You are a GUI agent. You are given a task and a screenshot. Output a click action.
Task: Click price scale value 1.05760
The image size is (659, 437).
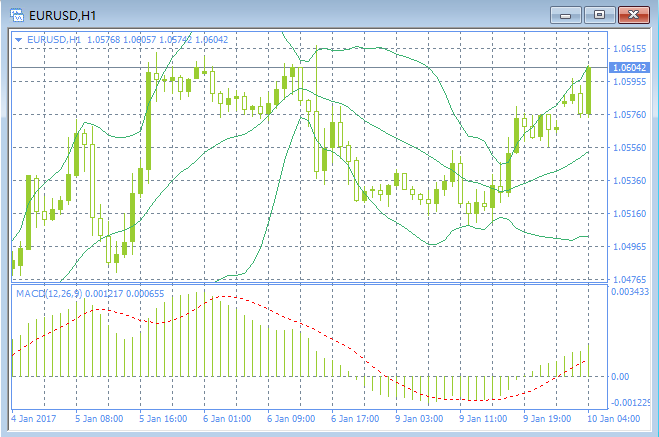[629, 115]
